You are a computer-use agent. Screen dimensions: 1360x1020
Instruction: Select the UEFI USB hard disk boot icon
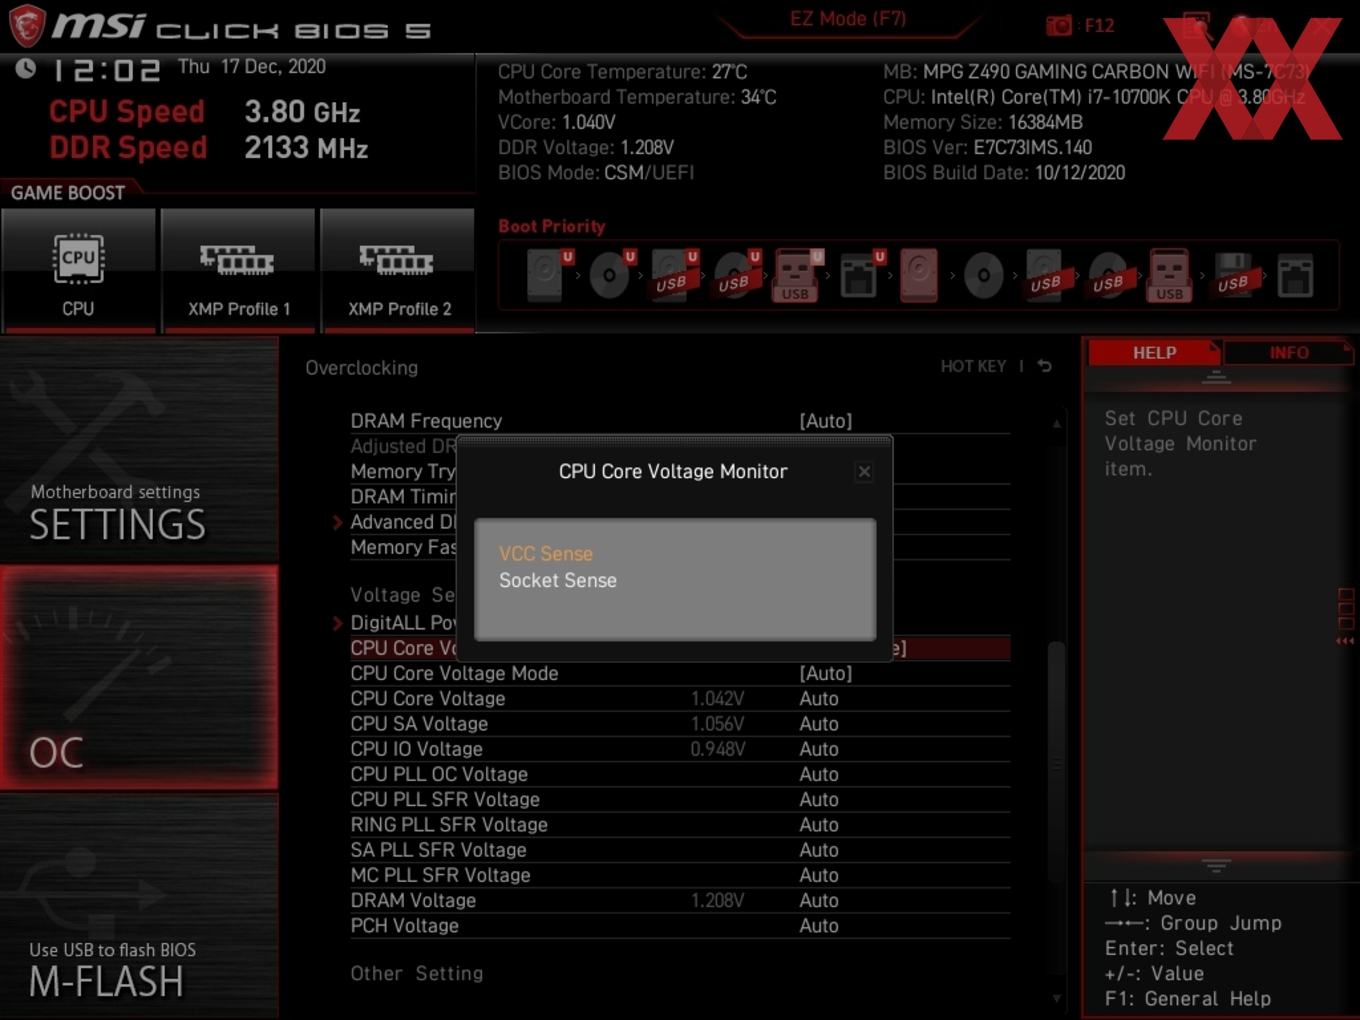672,275
